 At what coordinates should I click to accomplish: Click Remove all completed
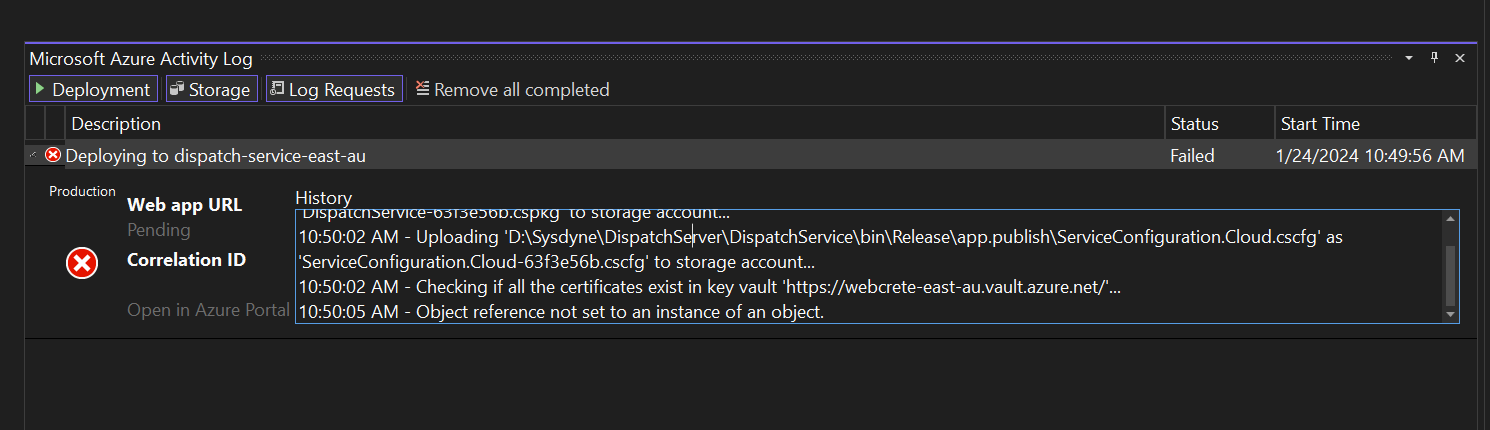tap(512, 90)
